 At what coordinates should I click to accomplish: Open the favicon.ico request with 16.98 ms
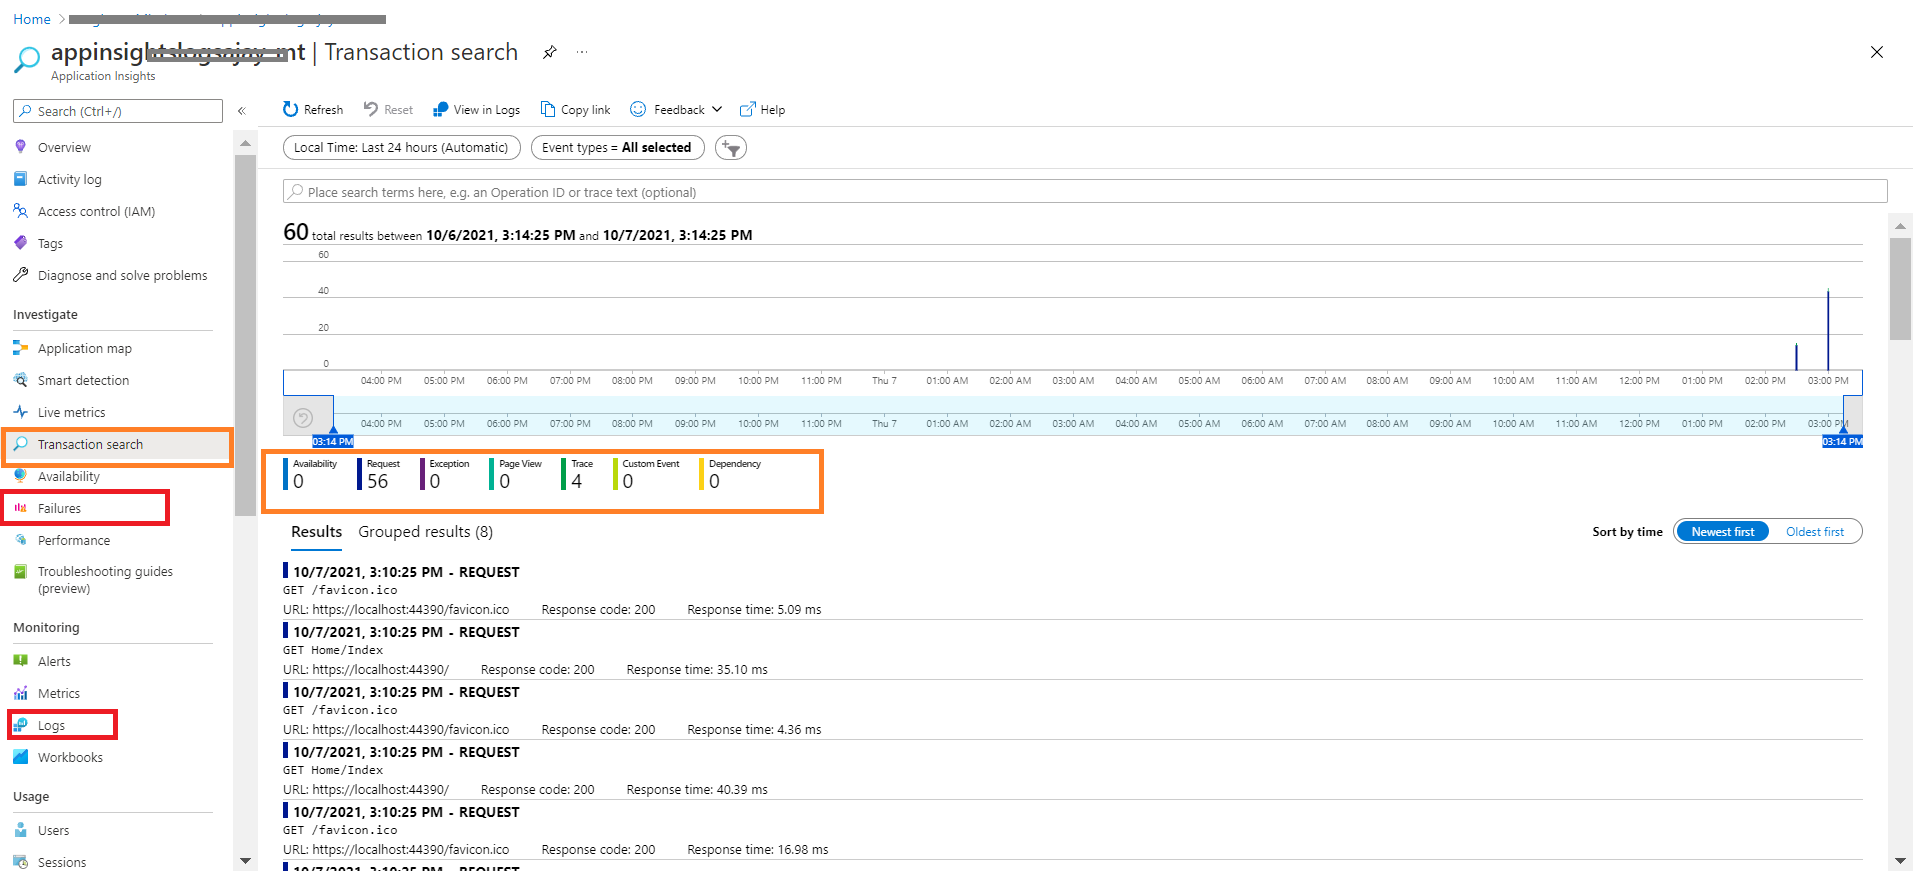[x=1072, y=830]
